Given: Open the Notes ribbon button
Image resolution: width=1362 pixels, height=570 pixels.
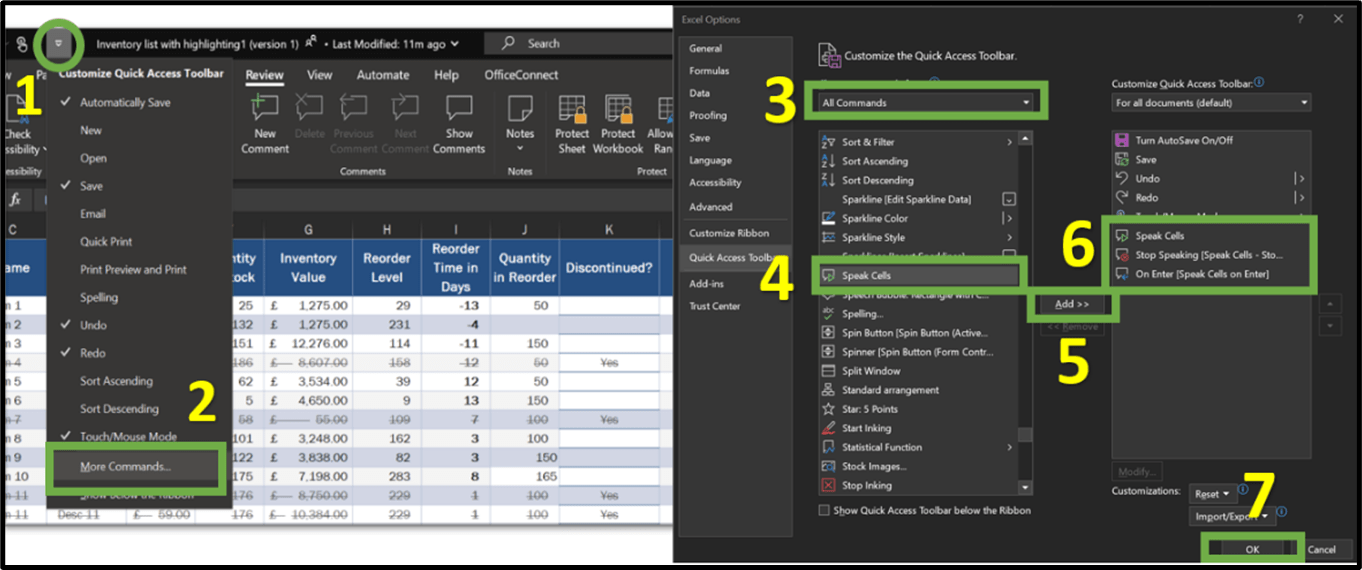Looking at the screenshot, I should click(x=520, y=110).
